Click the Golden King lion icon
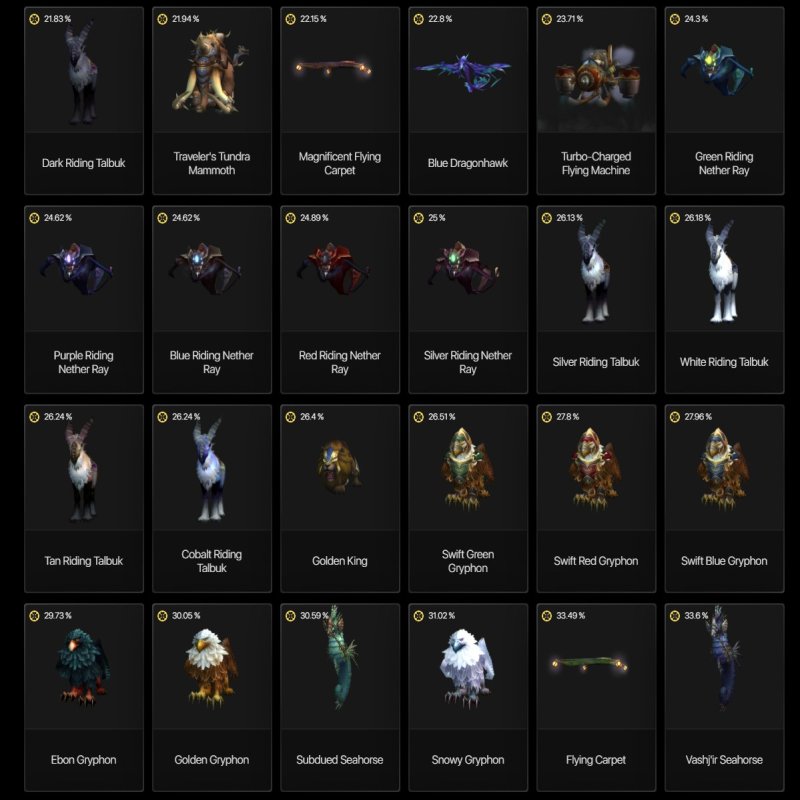Image resolution: width=800 pixels, height=800 pixels. pyautogui.click(x=339, y=467)
